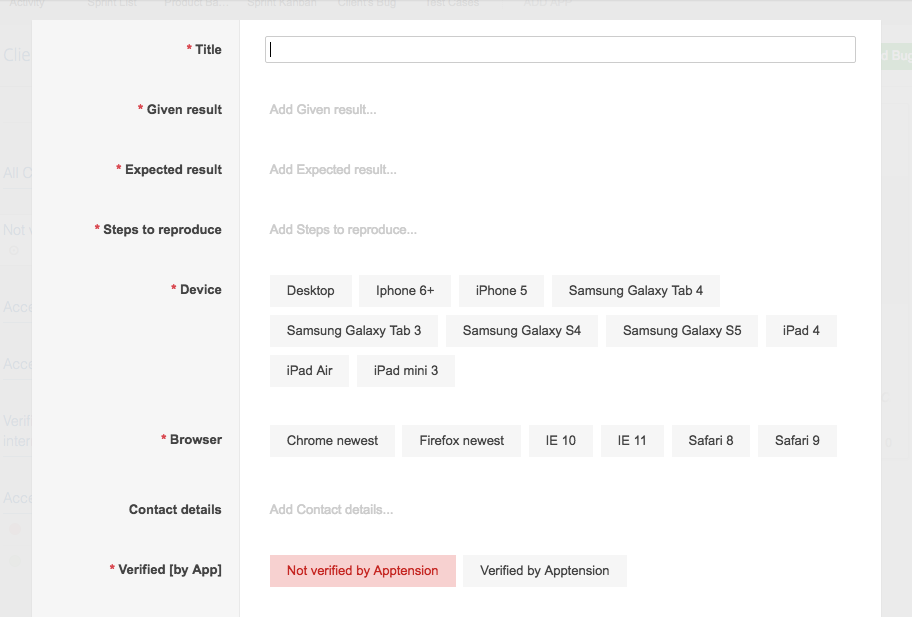Enable the iPad Air device option
This screenshot has height=617, width=912.
(x=309, y=370)
